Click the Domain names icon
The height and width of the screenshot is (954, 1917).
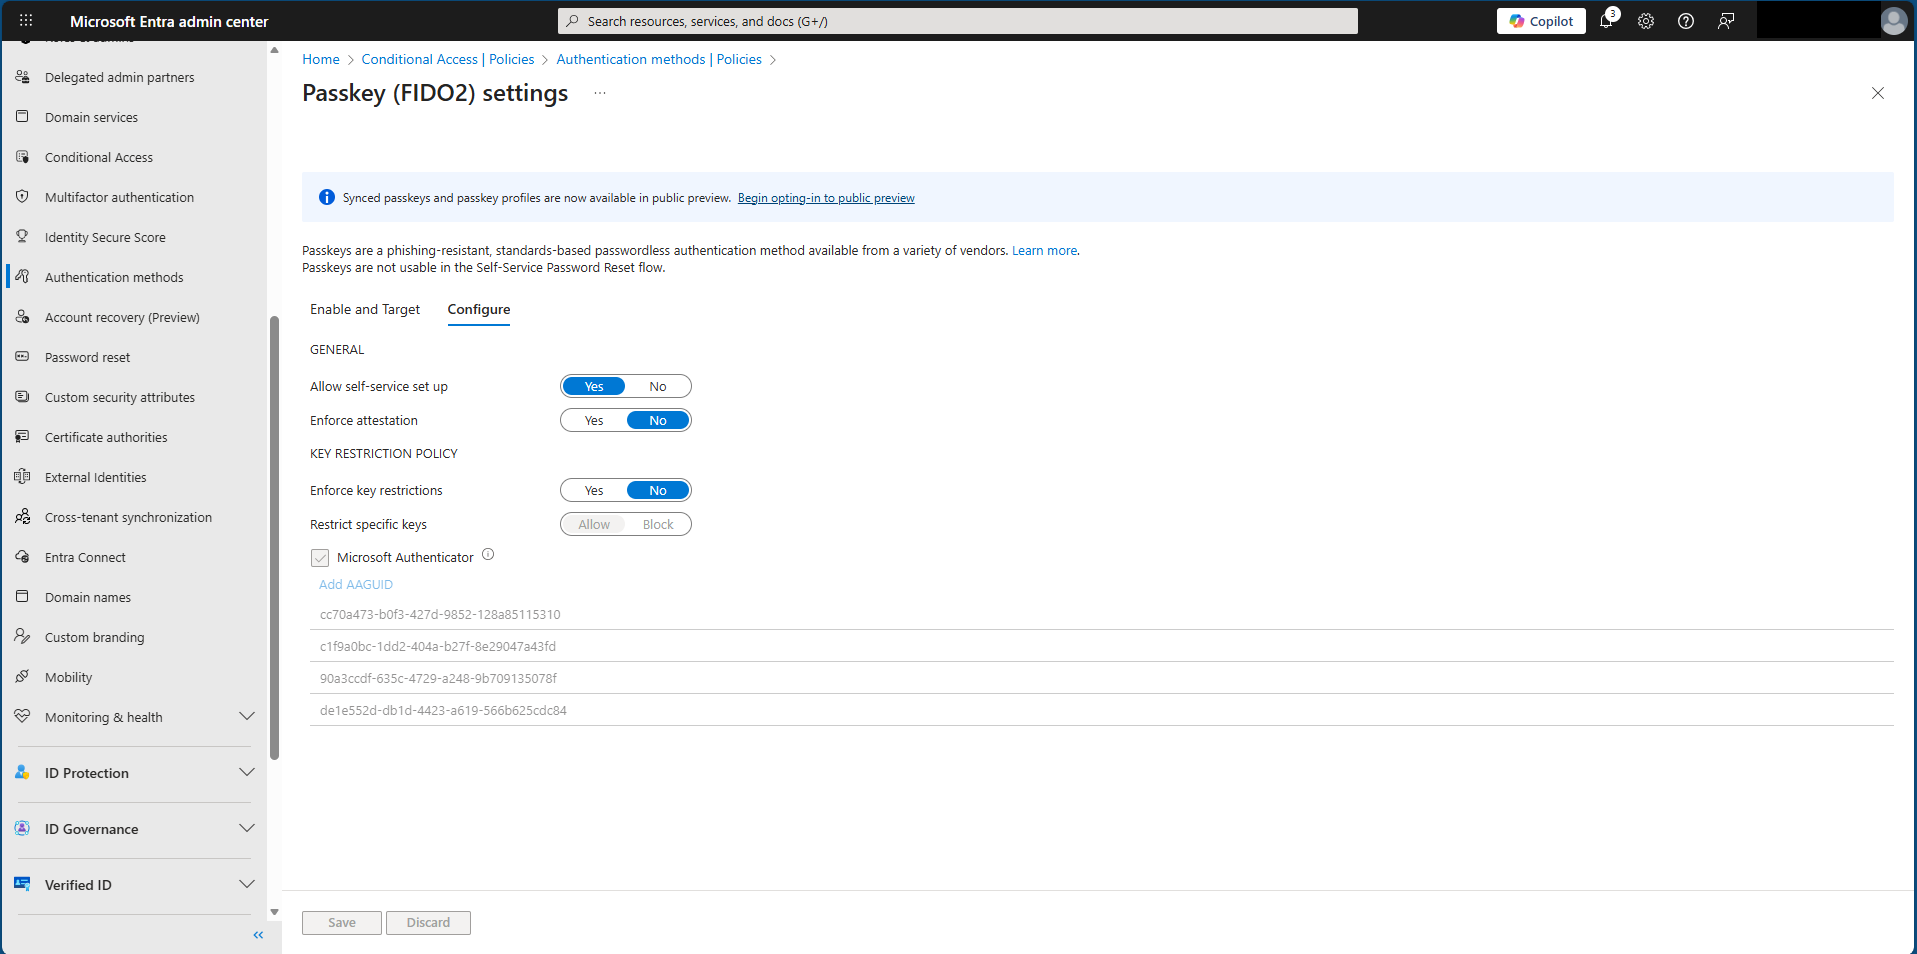point(22,597)
